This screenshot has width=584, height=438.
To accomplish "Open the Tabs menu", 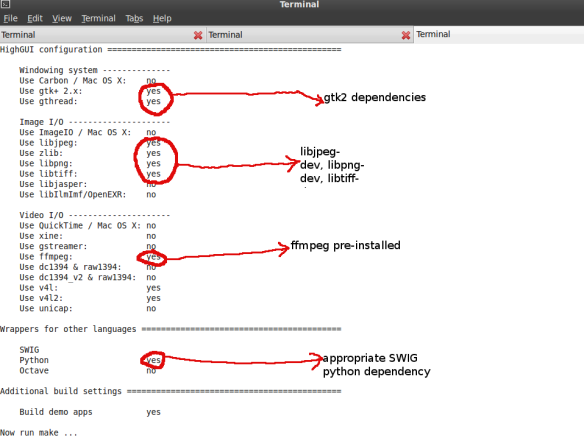I will pyautogui.click(x=134, y=18).
